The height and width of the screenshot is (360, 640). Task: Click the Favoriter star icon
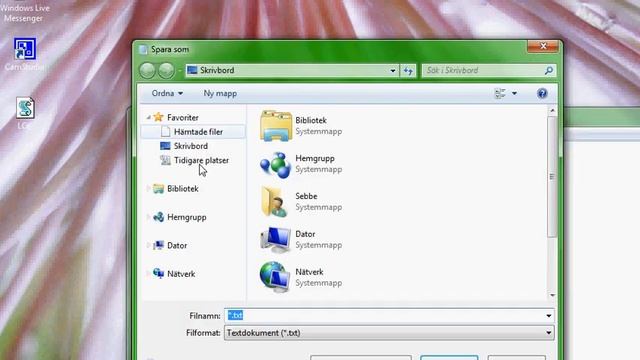[158, 118]
